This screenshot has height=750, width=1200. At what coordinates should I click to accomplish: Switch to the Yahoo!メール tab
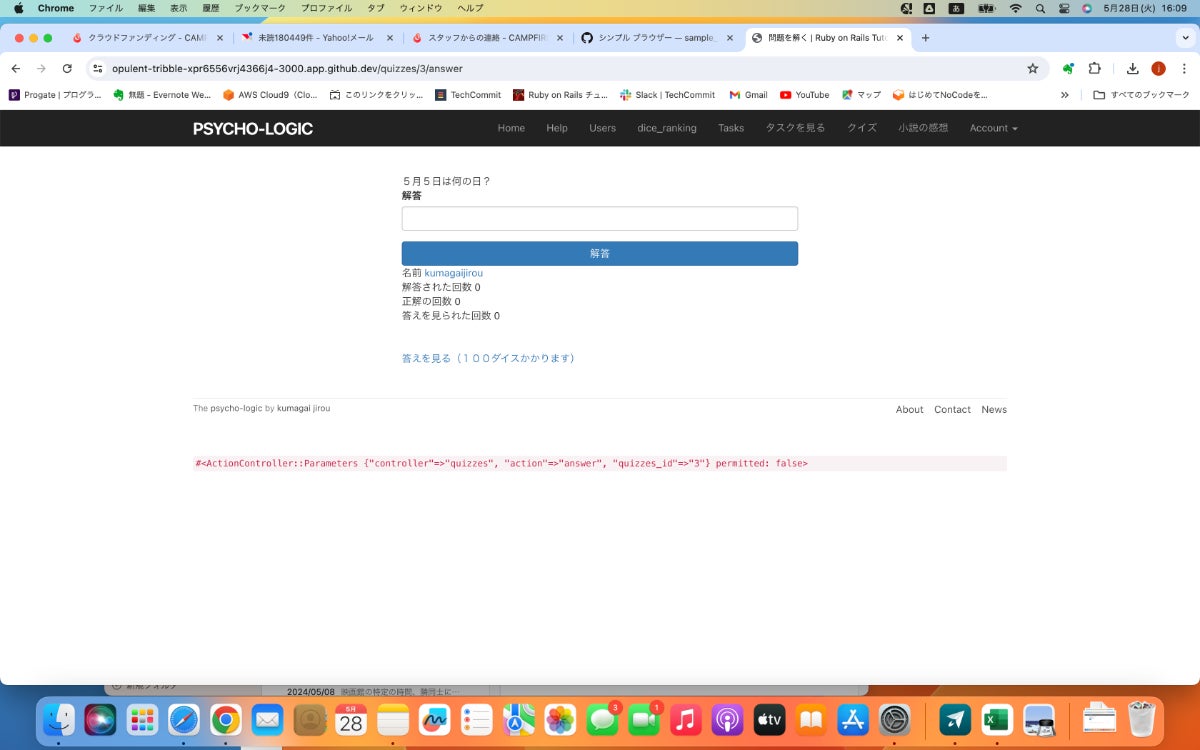(315, 38)
